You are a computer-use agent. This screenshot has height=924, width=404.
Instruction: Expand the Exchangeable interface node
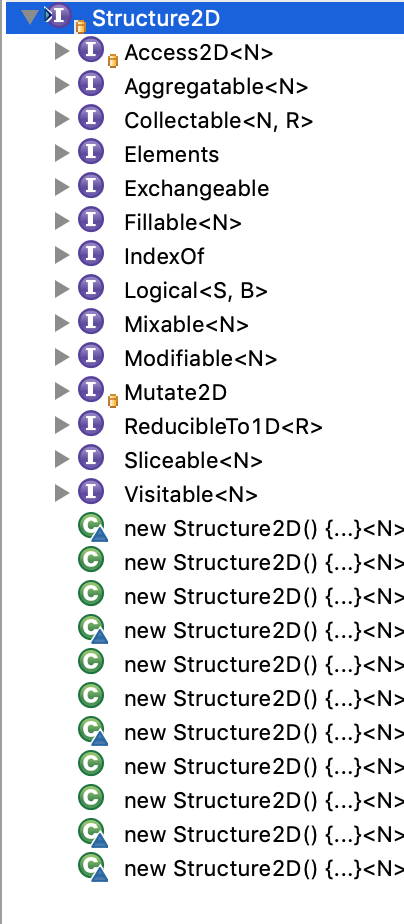click(x=61, y=187)
